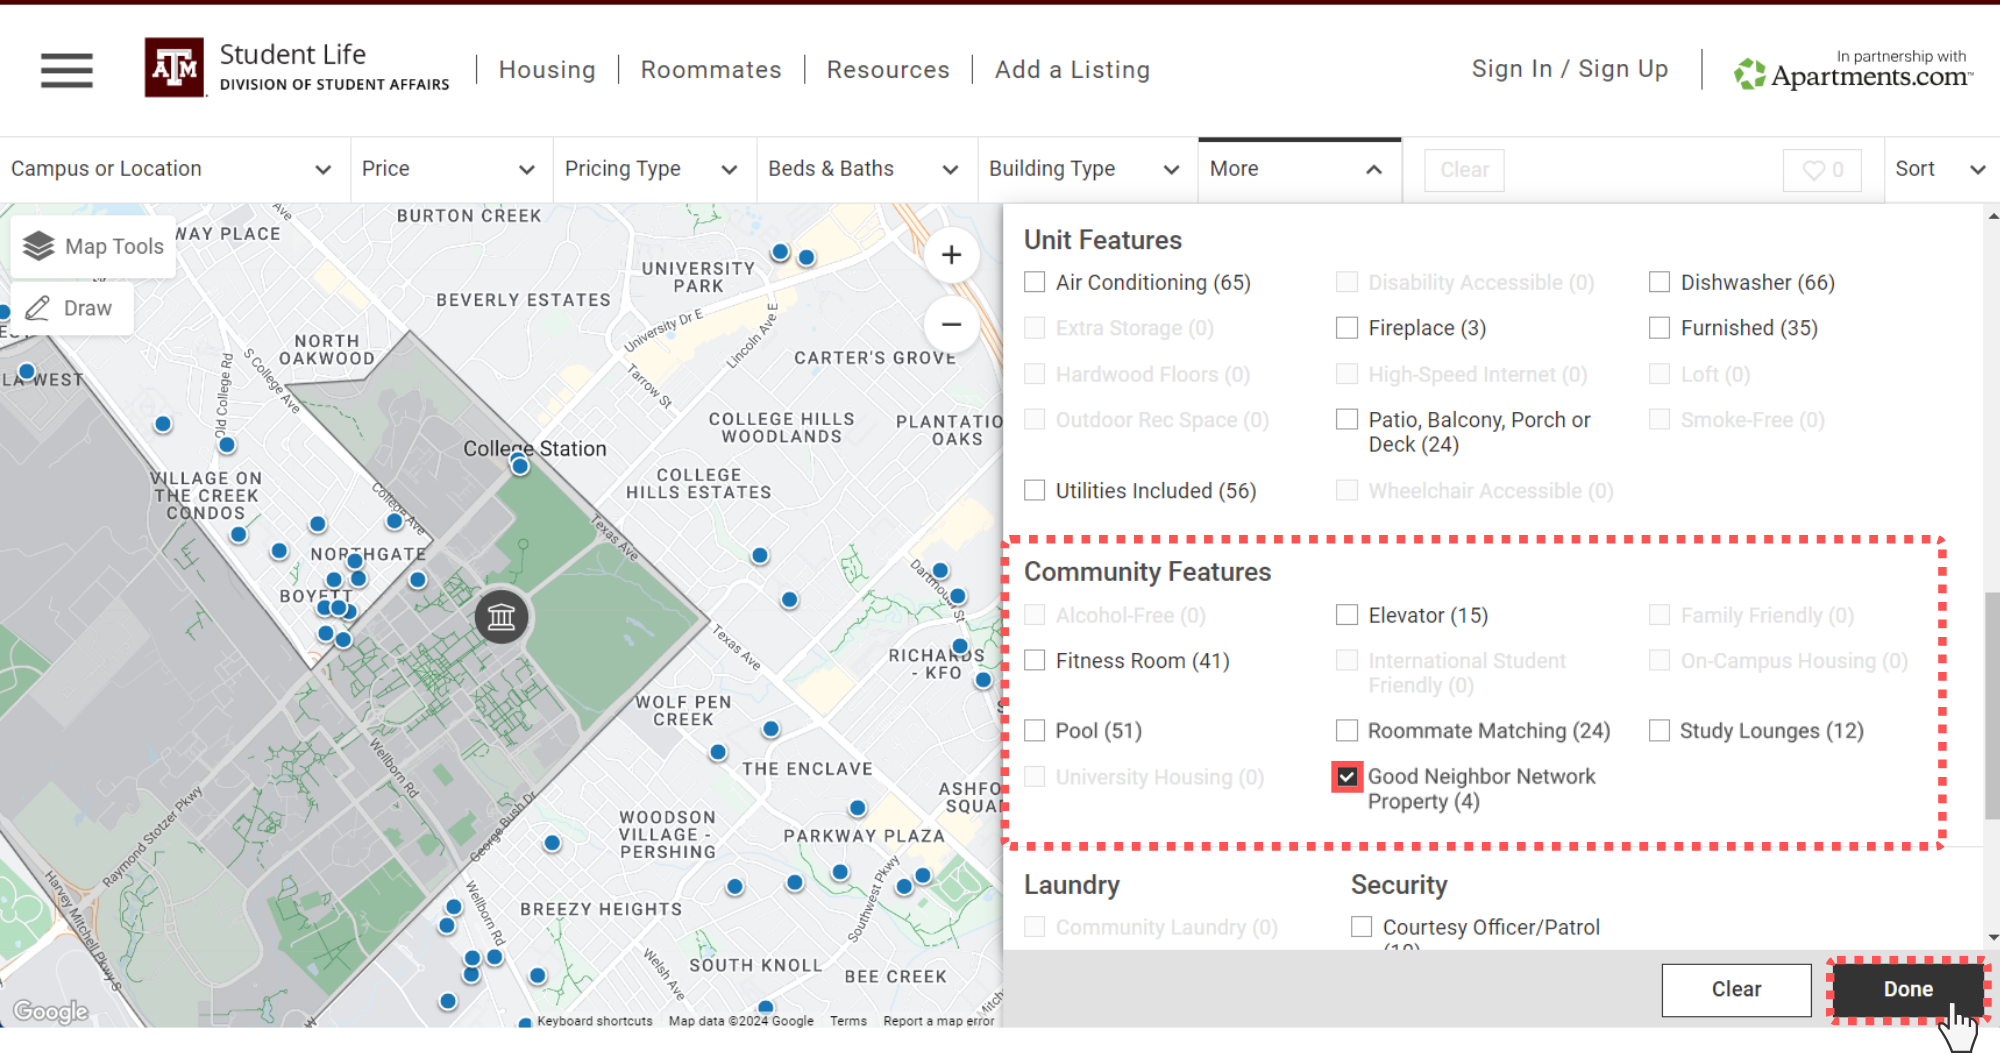Open saved favorites via the heart icon
Screen dimensions: 2000x1054
coord(1821,169)
